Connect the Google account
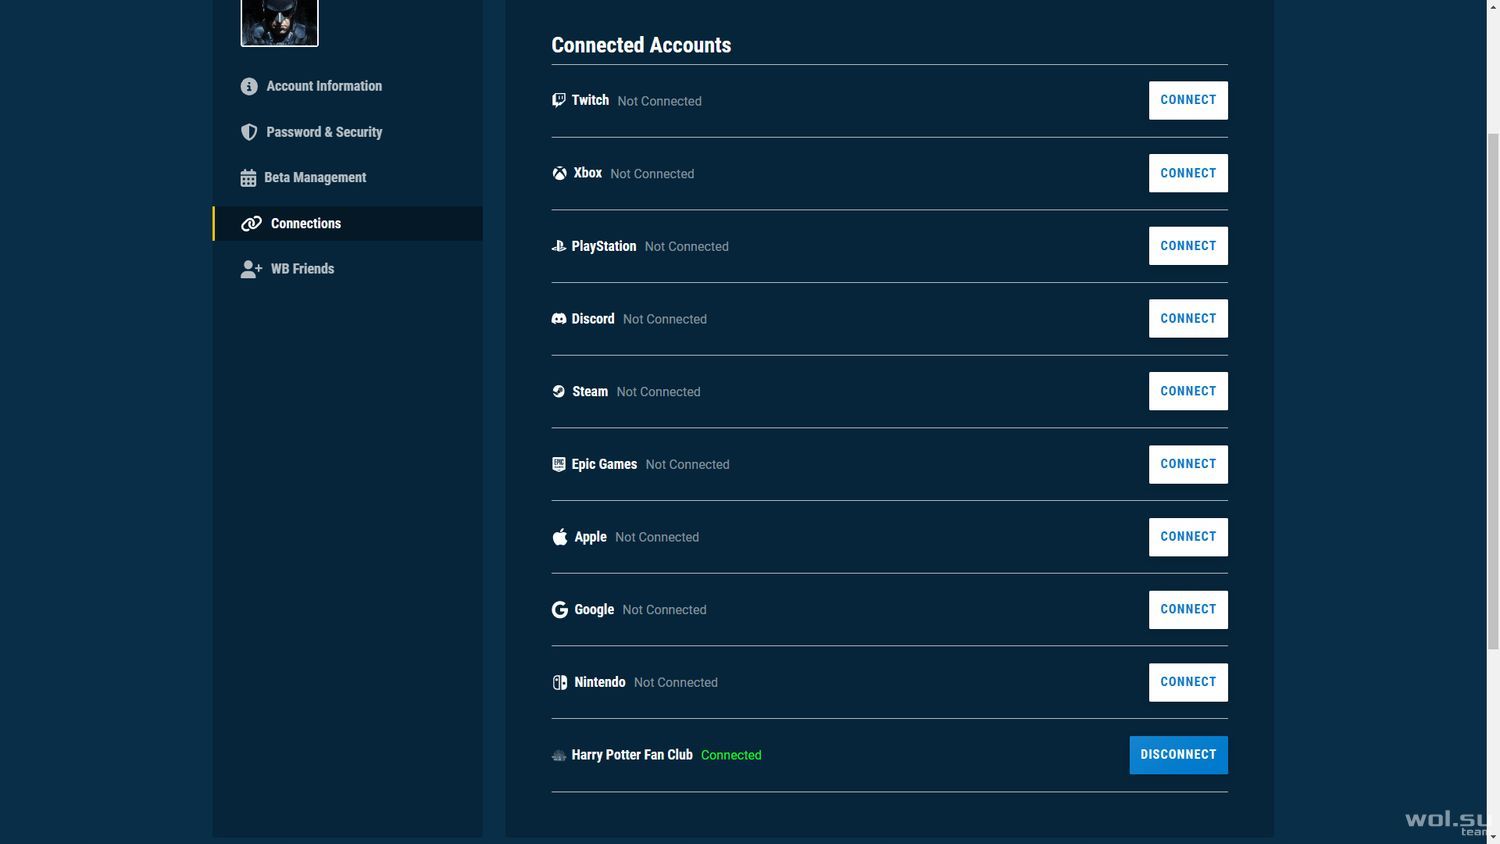1500x844 pixels. (1188, 609)
